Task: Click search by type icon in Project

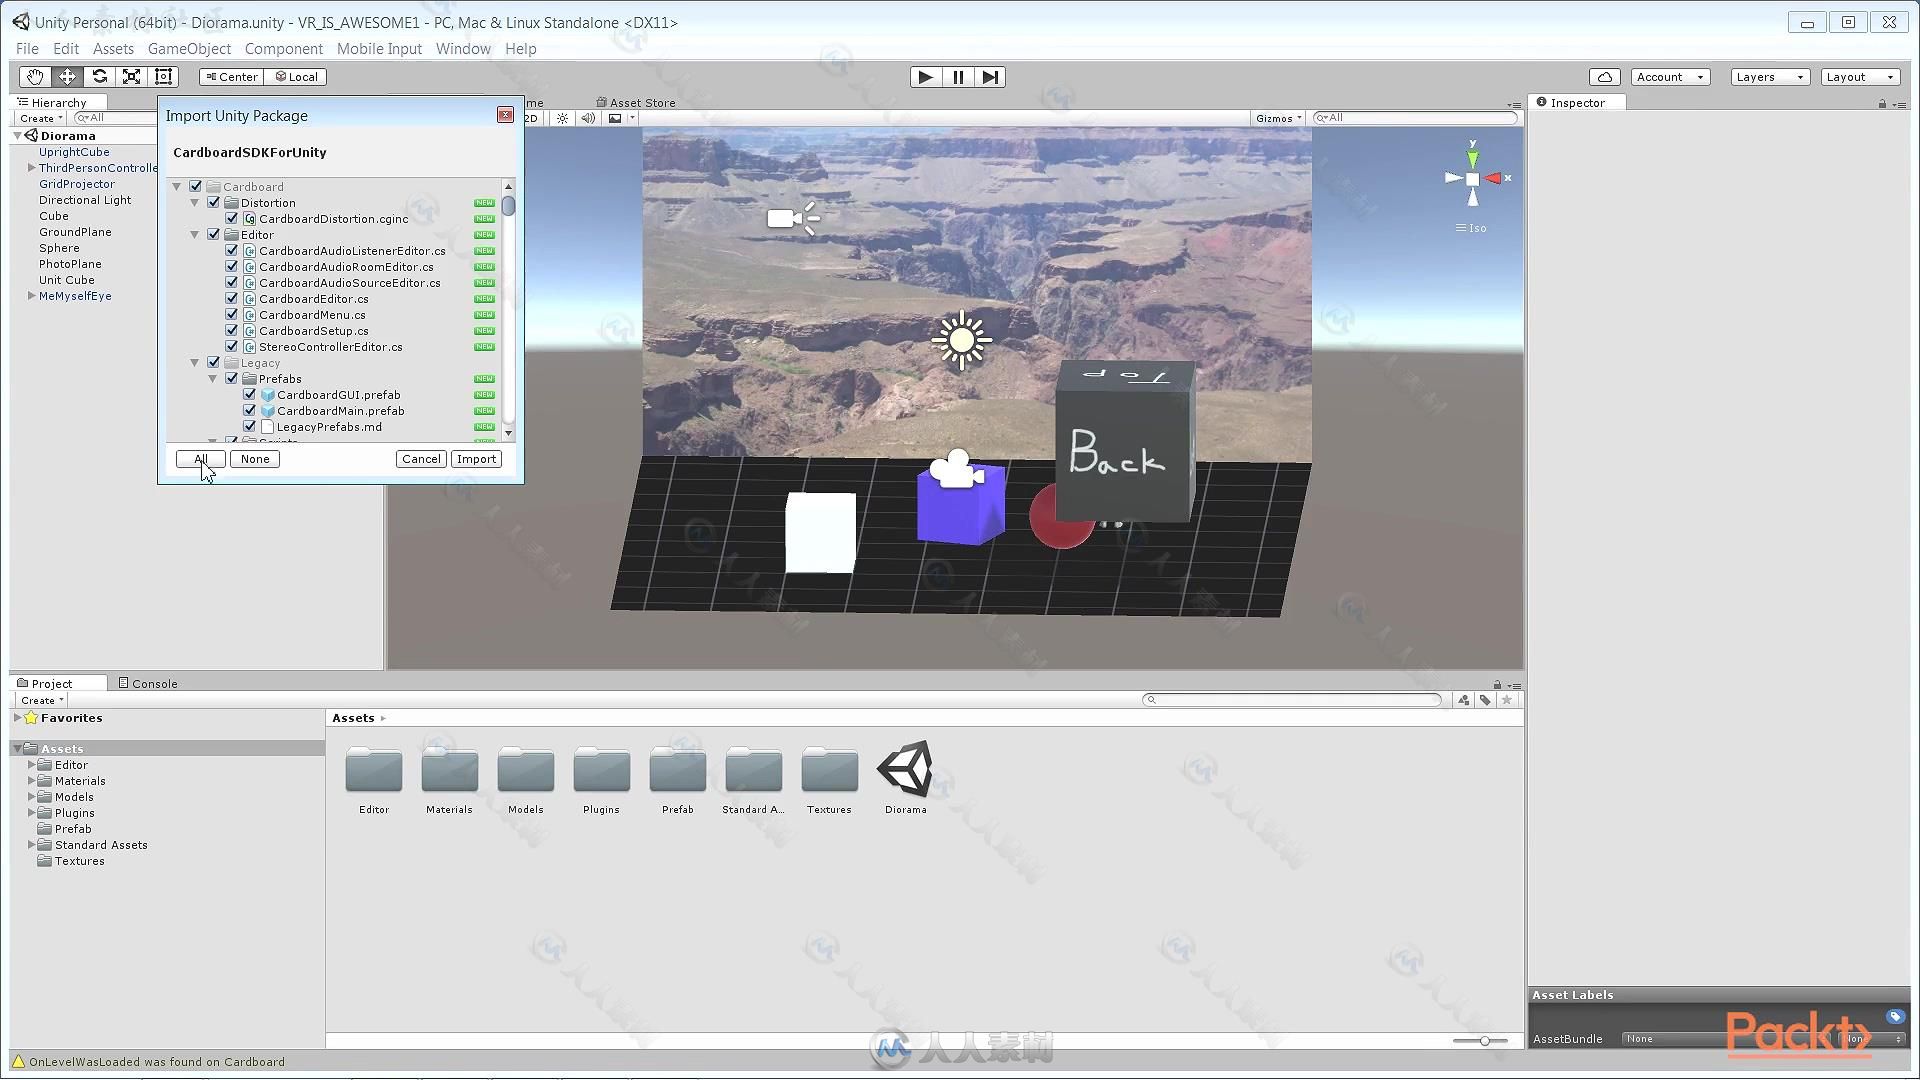Action: pos(1464,700)
